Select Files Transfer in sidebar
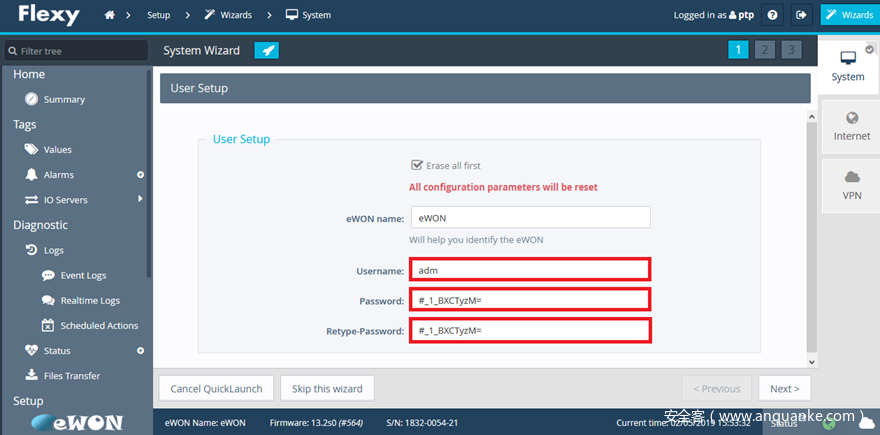Viewport: 880px width, 435px height. pos(72,376)
